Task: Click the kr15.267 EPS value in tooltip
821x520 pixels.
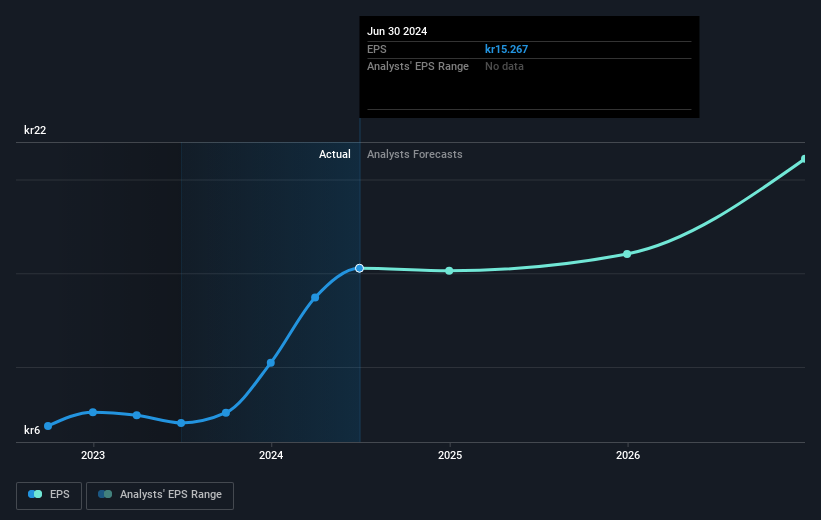Action: 506,49
